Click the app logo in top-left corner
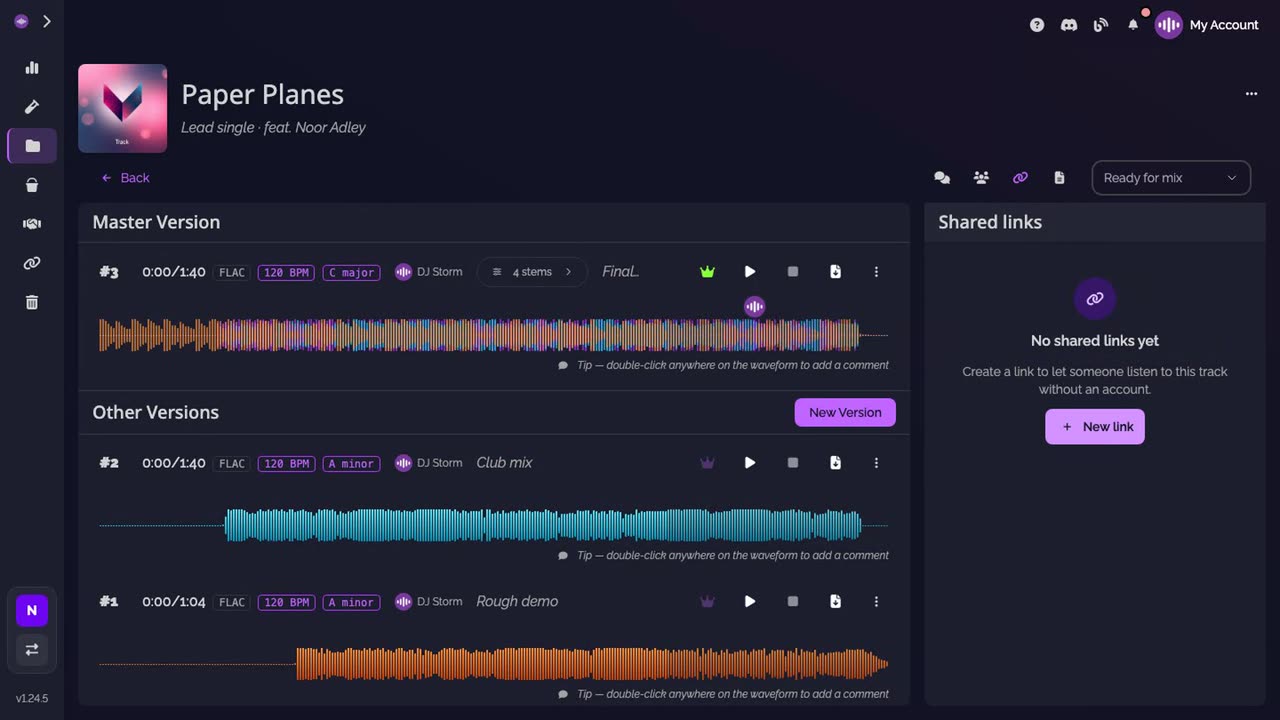This screenshot has width=1280, height=720. pos(21,21)
